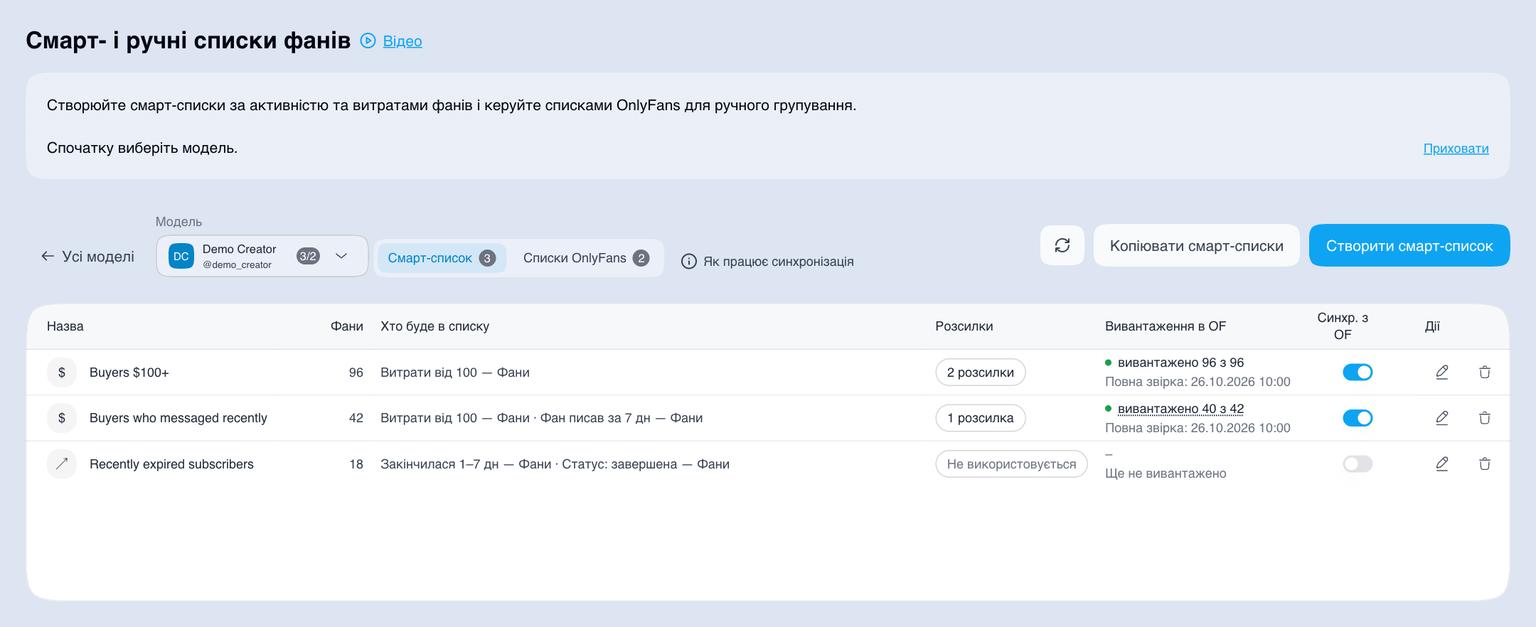The height and width of the screenshot is (627, 1536).
Task: Switch to the Смарт-список tab
Action: pos(441,258)
